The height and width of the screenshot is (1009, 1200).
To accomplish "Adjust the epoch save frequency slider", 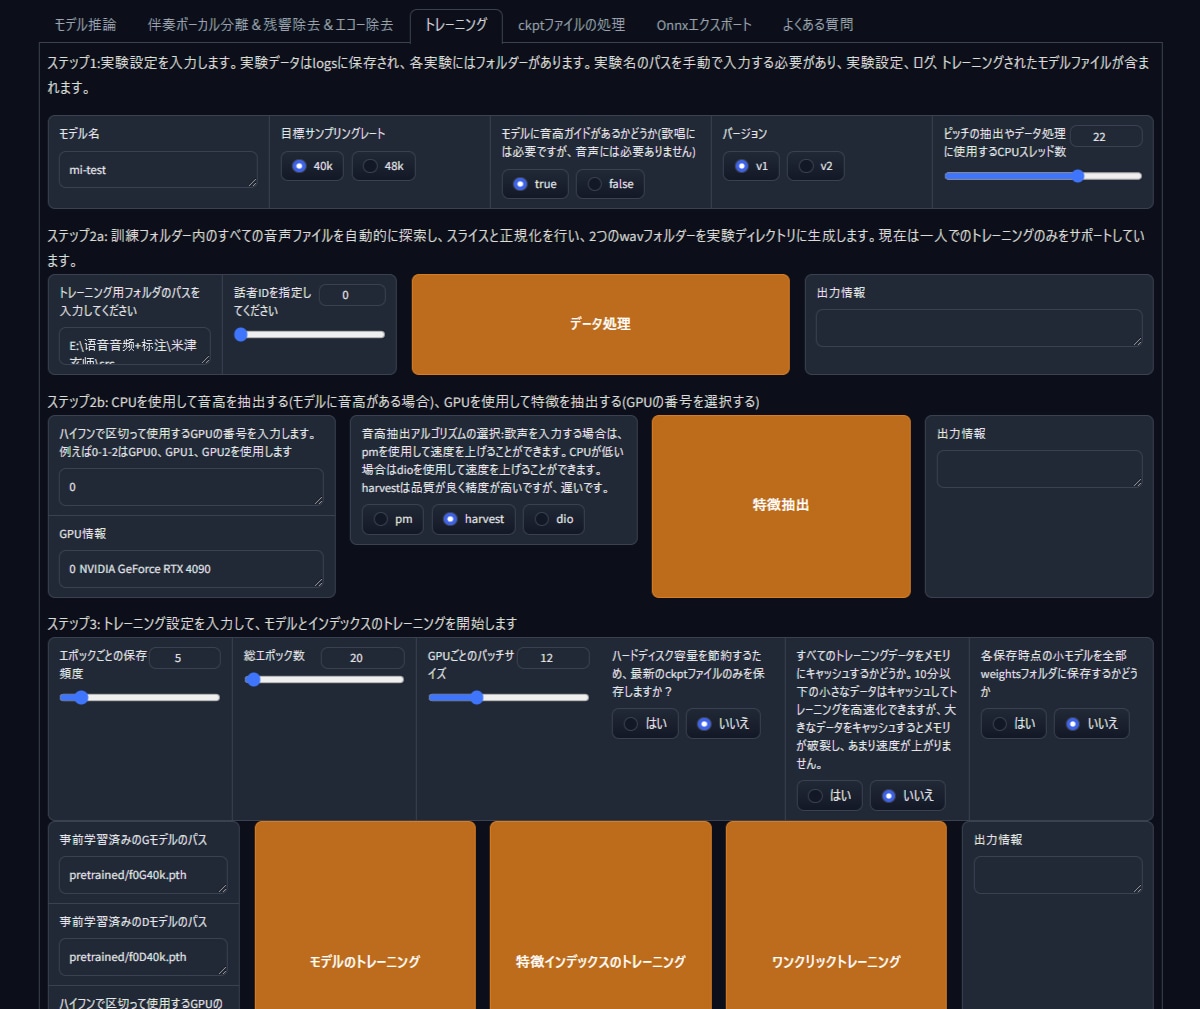I will (x=139, y=698).
